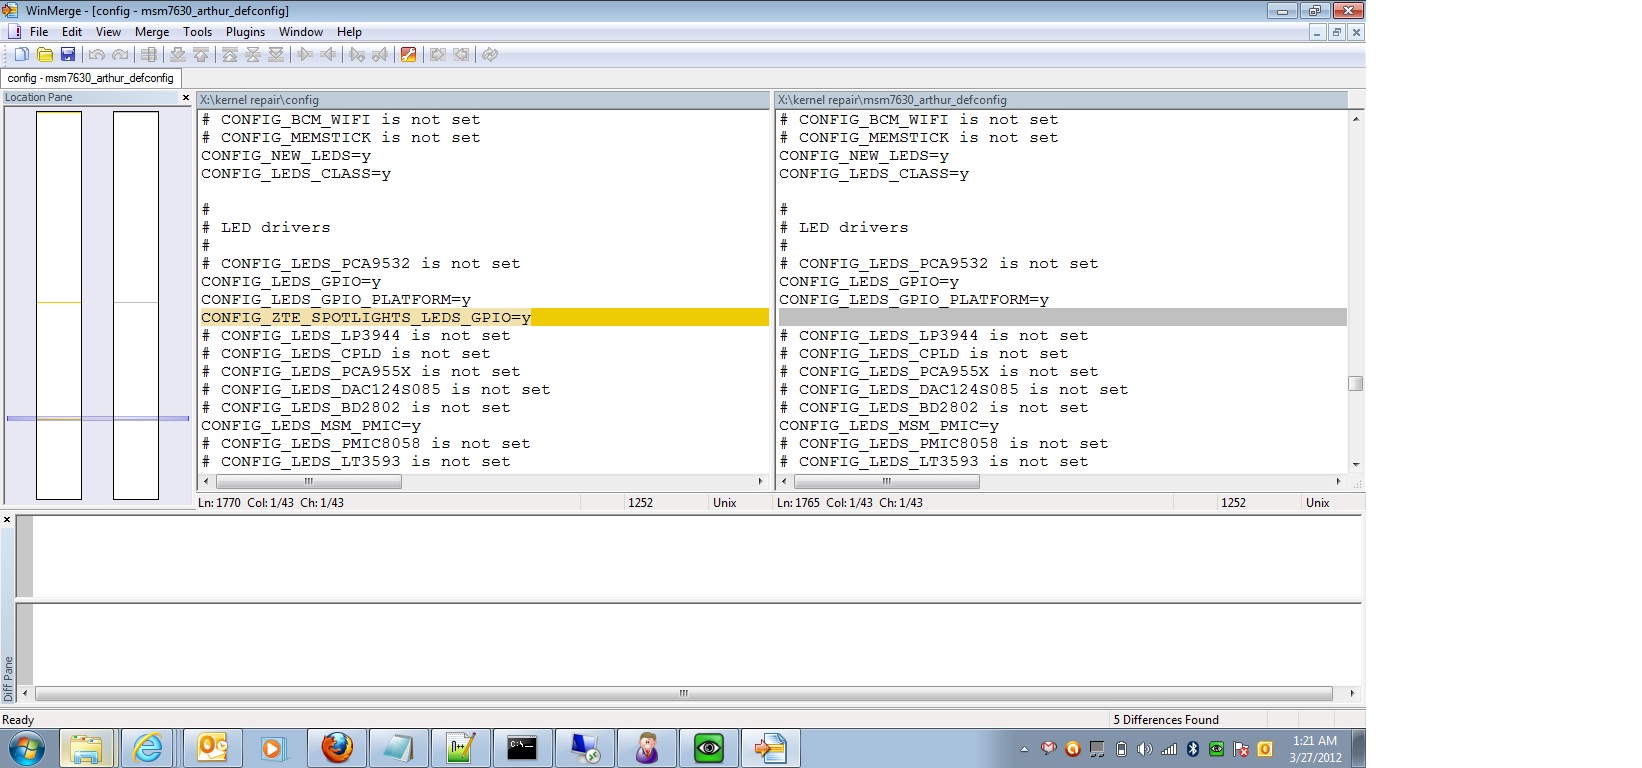Close the Location Pane

[x=185, y=98]
